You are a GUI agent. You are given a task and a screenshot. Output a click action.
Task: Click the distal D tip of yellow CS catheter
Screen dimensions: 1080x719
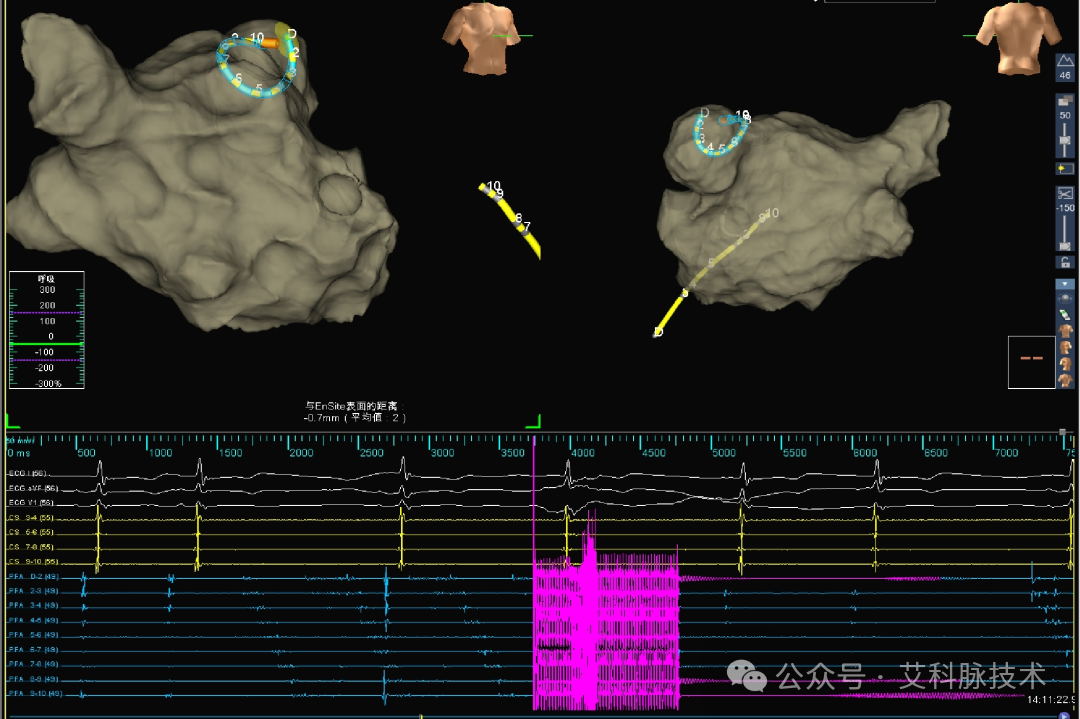tap(658, 333)
